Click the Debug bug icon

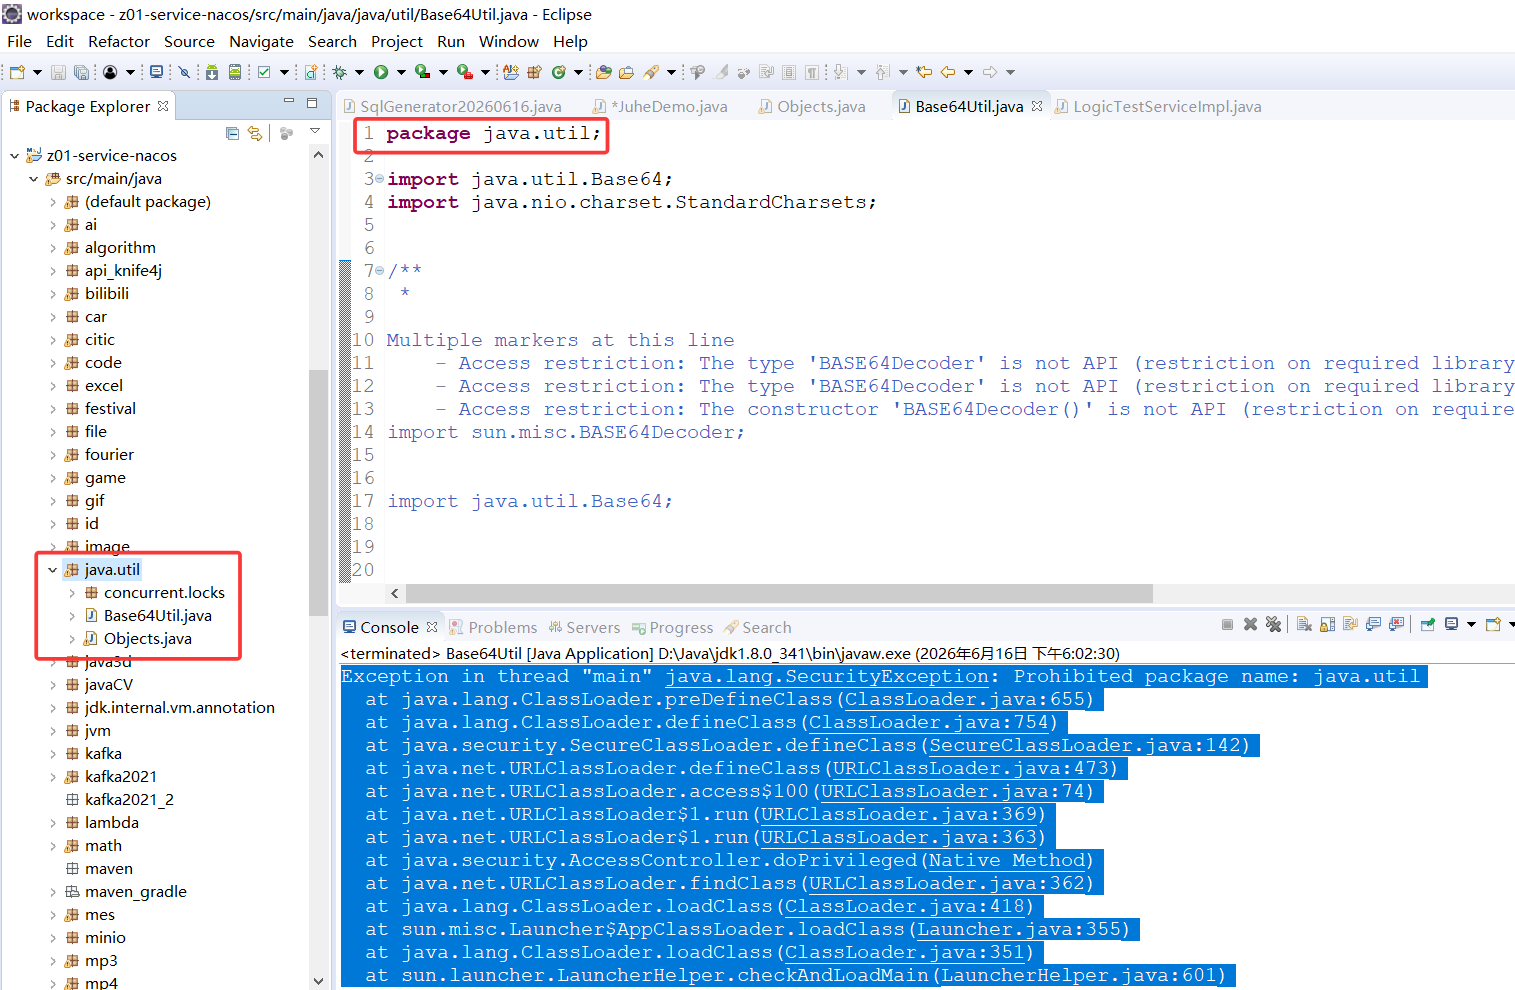(x=339, y=72)
